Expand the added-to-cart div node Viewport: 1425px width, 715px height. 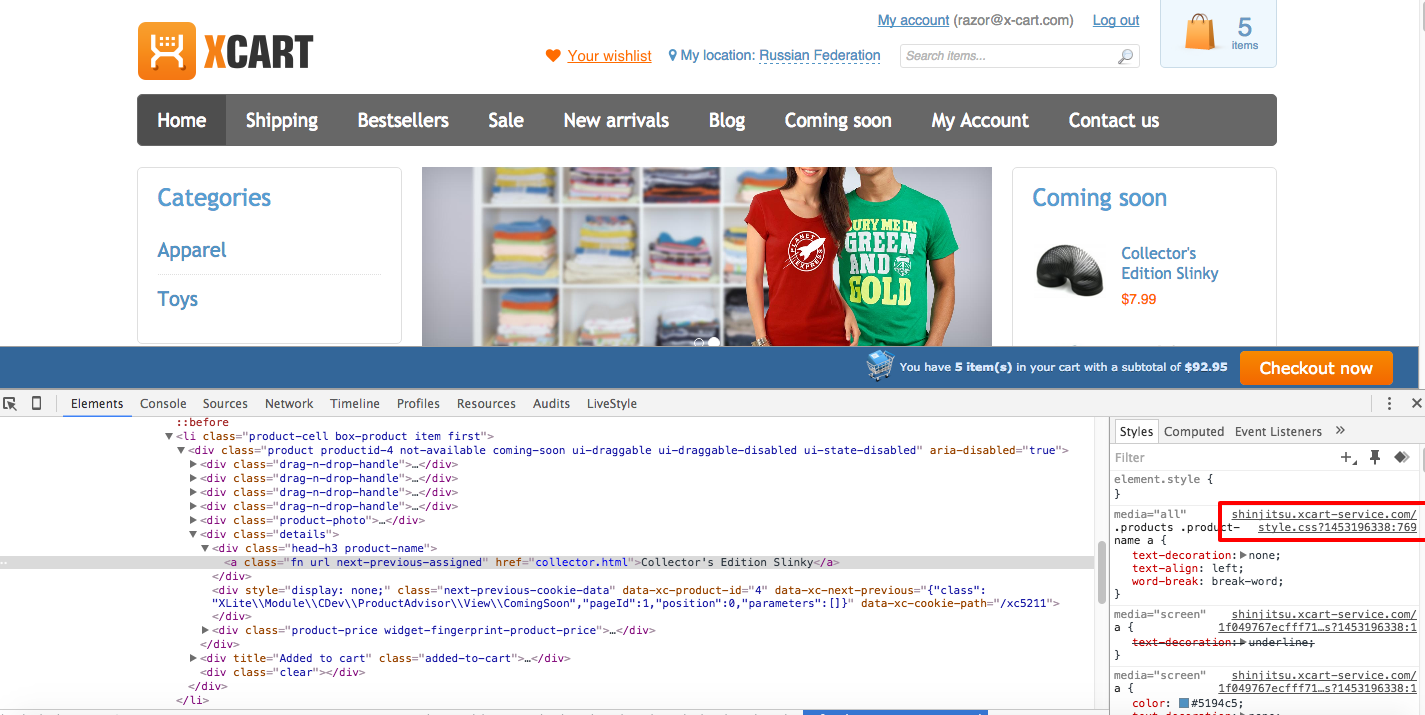point(194,658)
